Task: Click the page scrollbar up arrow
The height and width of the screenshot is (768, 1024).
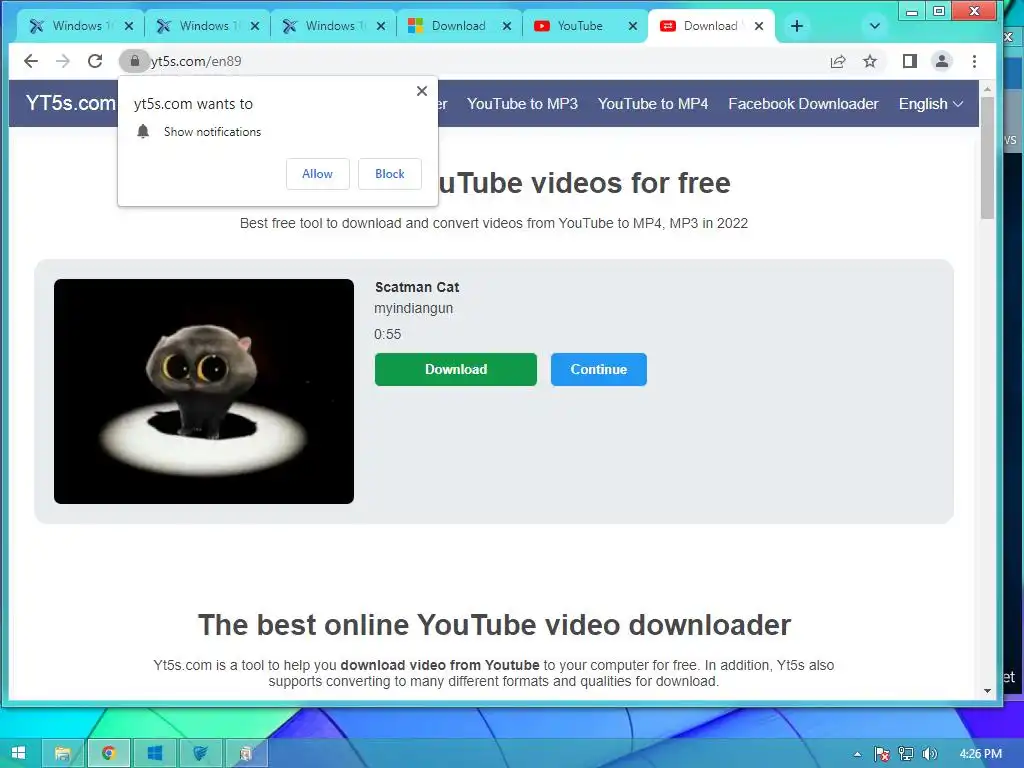Action: [987, 89]
